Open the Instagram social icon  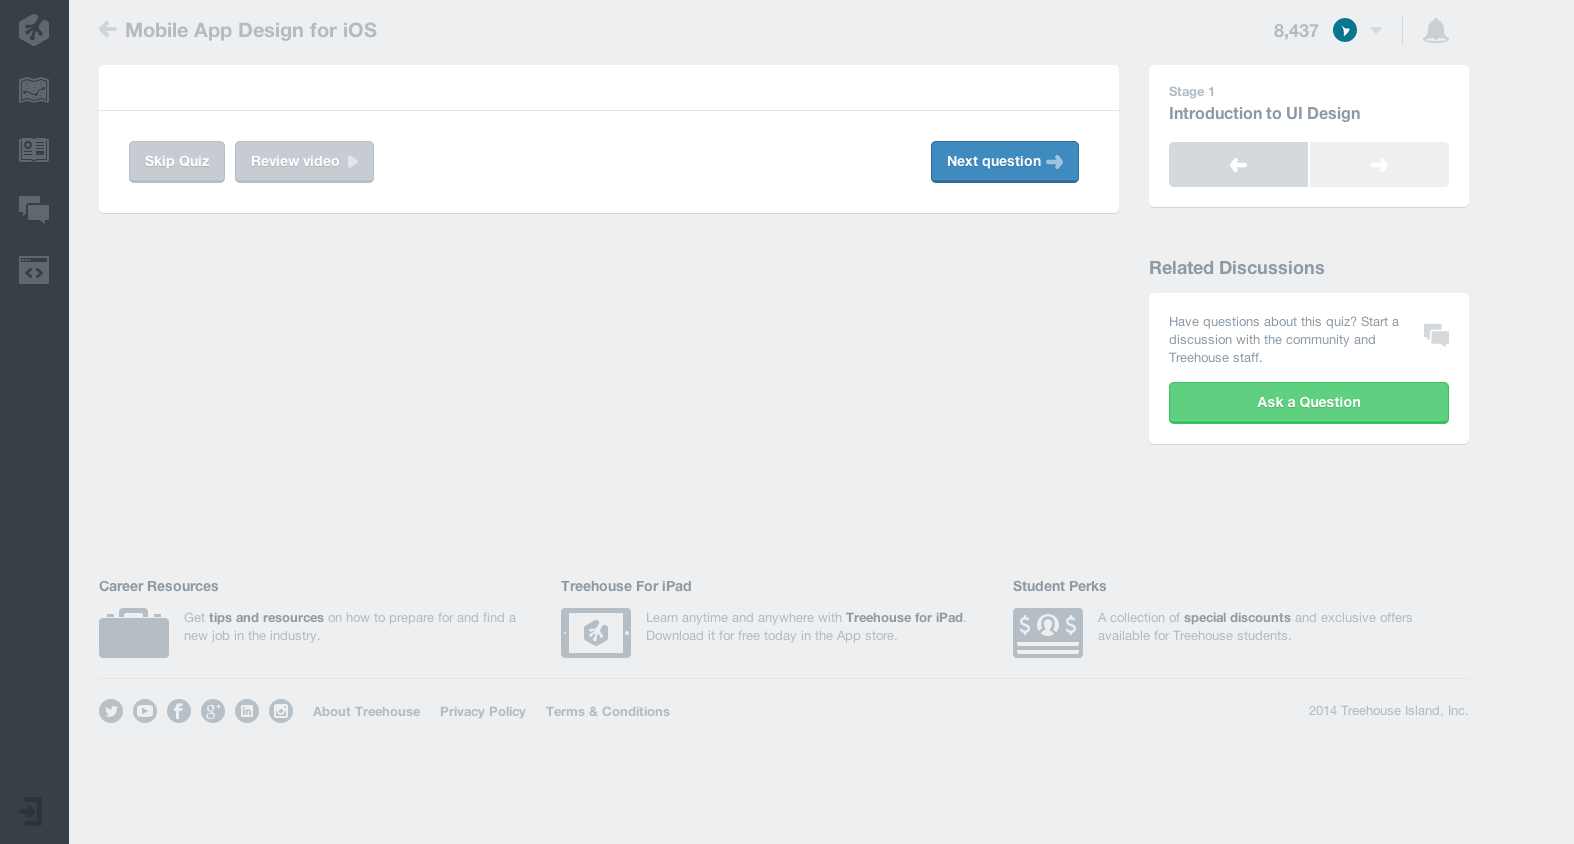pyautogui.click(x=281, y=711)
